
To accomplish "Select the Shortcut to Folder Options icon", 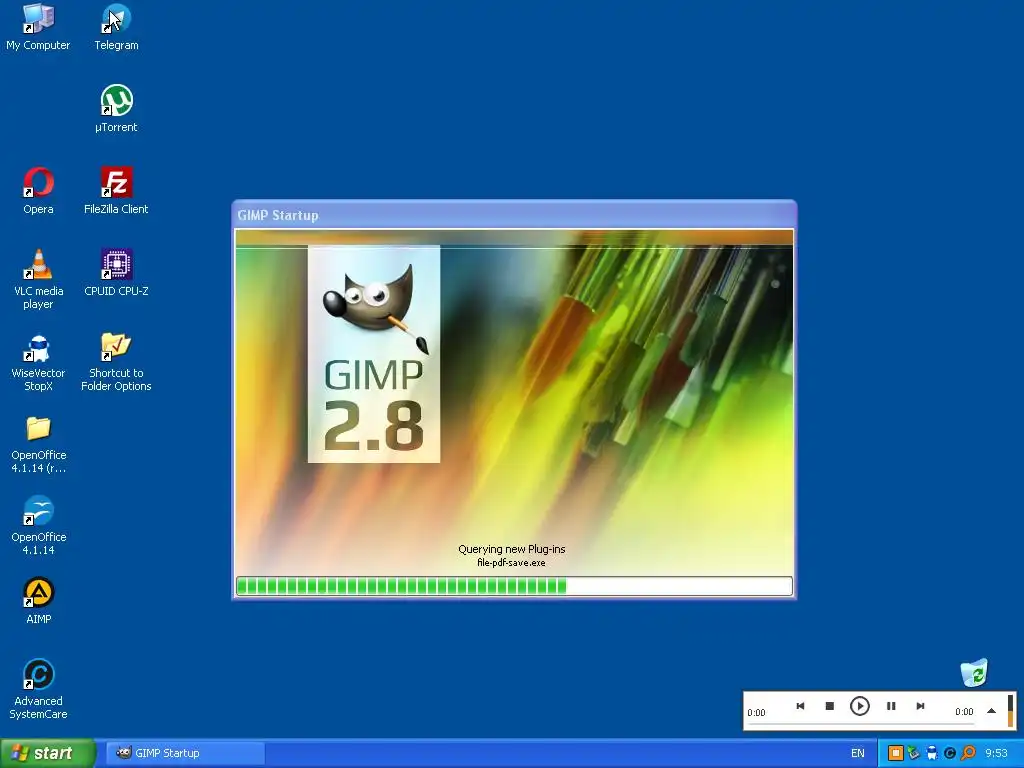I will (116, 361).
